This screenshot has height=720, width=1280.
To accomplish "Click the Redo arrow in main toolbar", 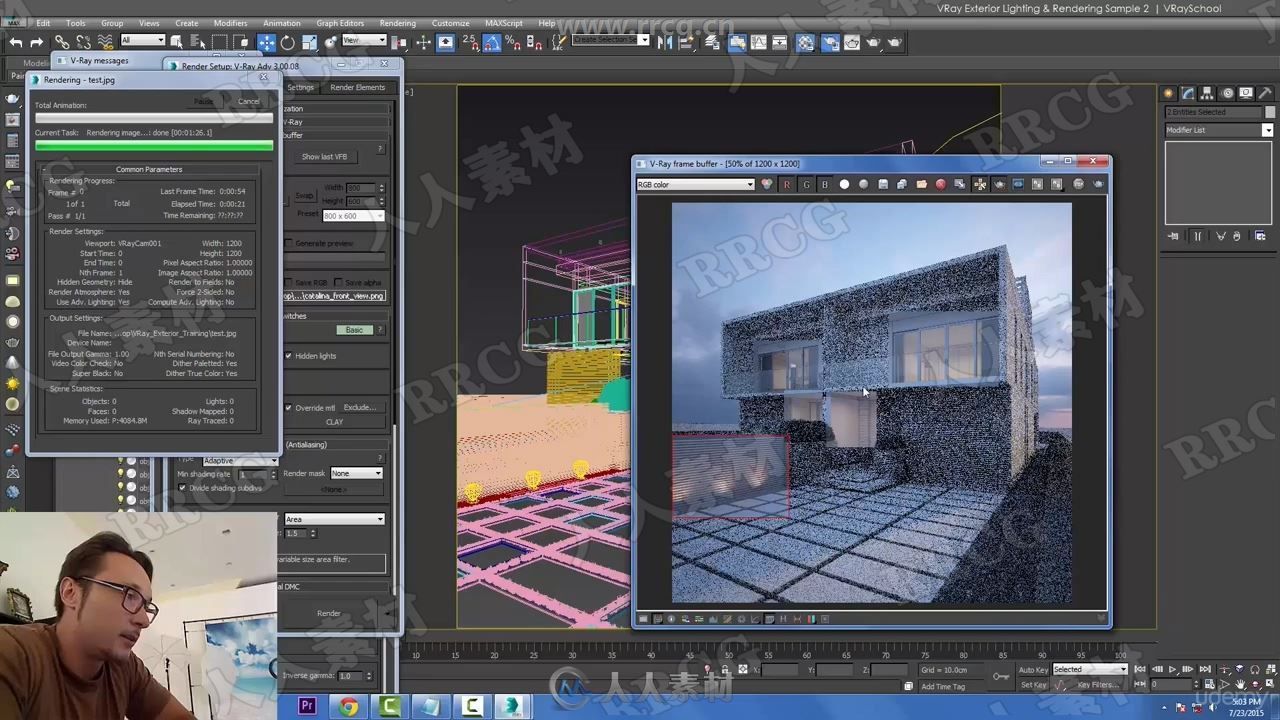I will coord(37,42).
